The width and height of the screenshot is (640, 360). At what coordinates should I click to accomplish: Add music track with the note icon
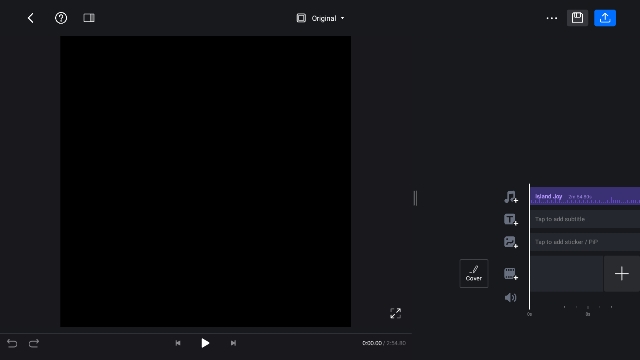point(511,197)
